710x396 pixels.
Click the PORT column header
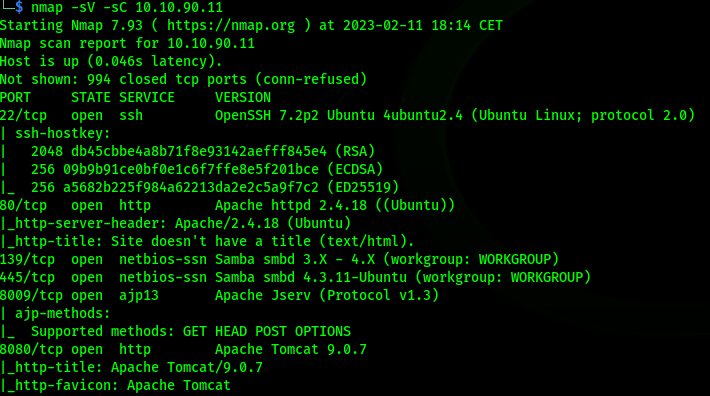coord(15,97)
